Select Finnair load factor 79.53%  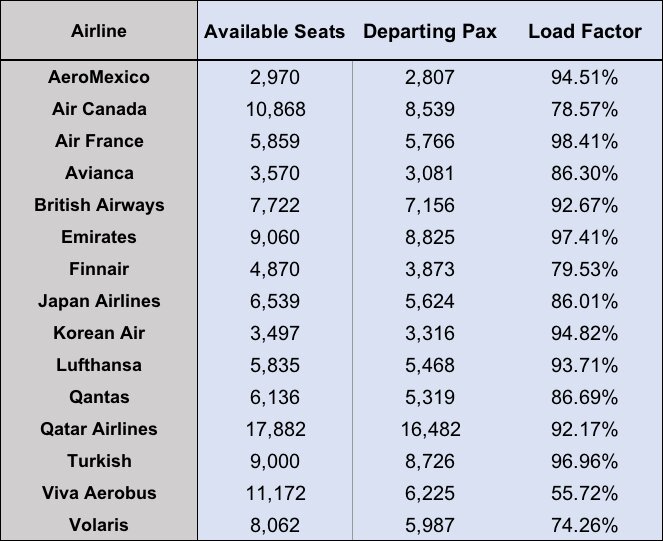coord(584,269)
